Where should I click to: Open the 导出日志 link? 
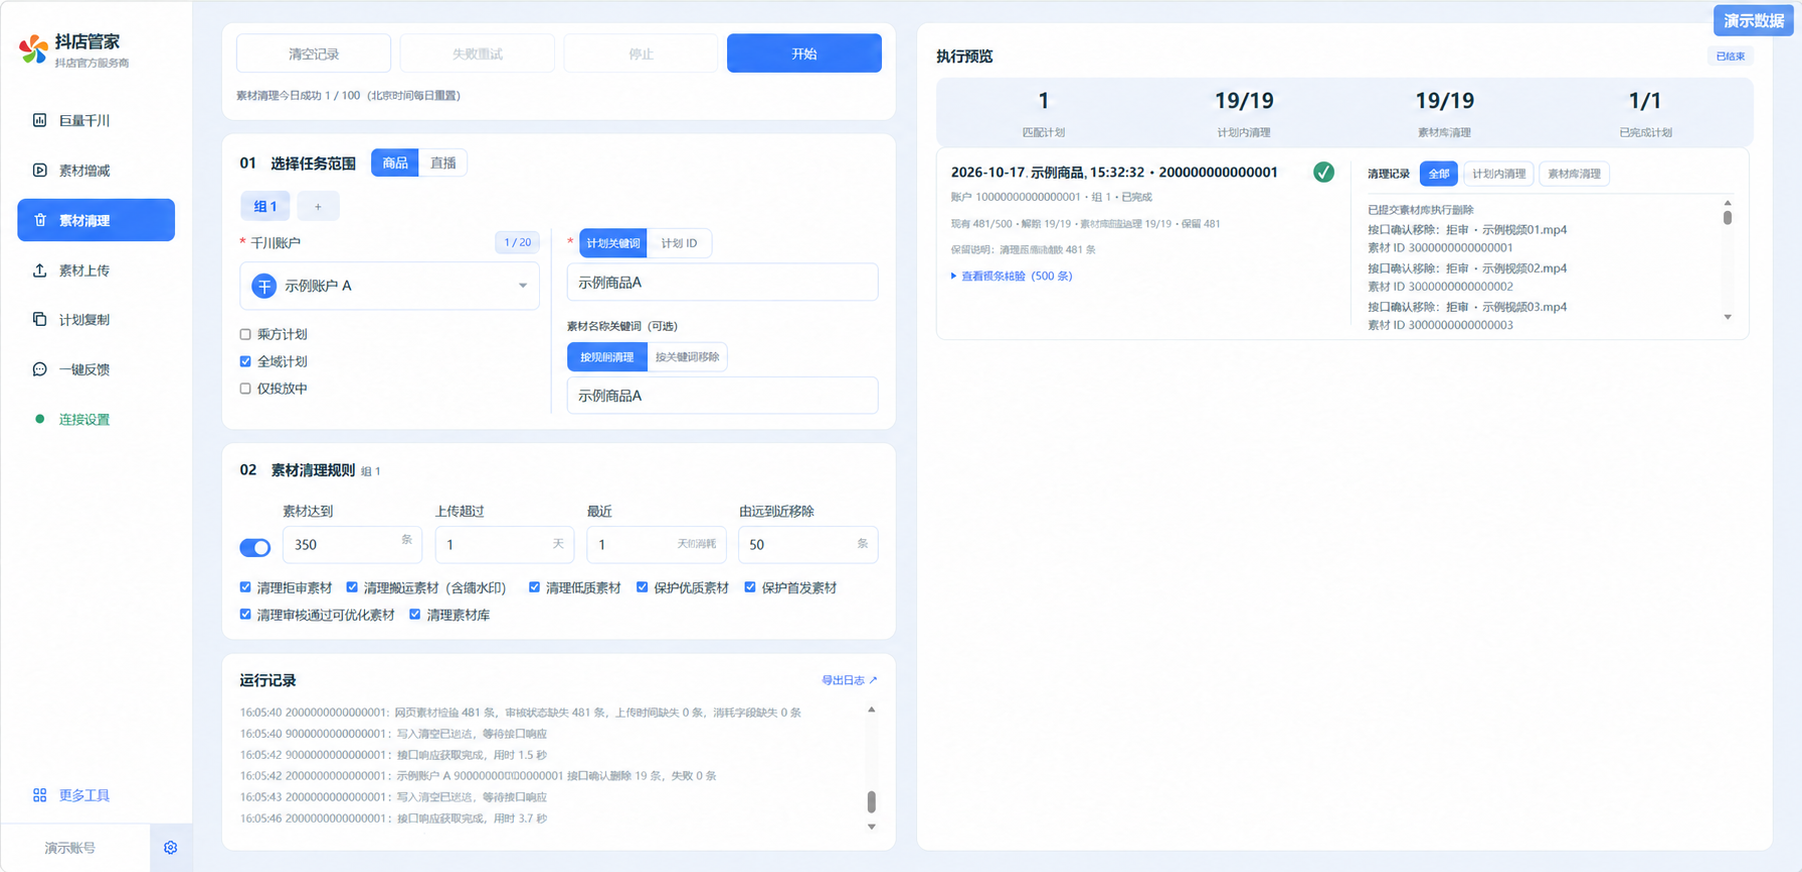(849, 680)
